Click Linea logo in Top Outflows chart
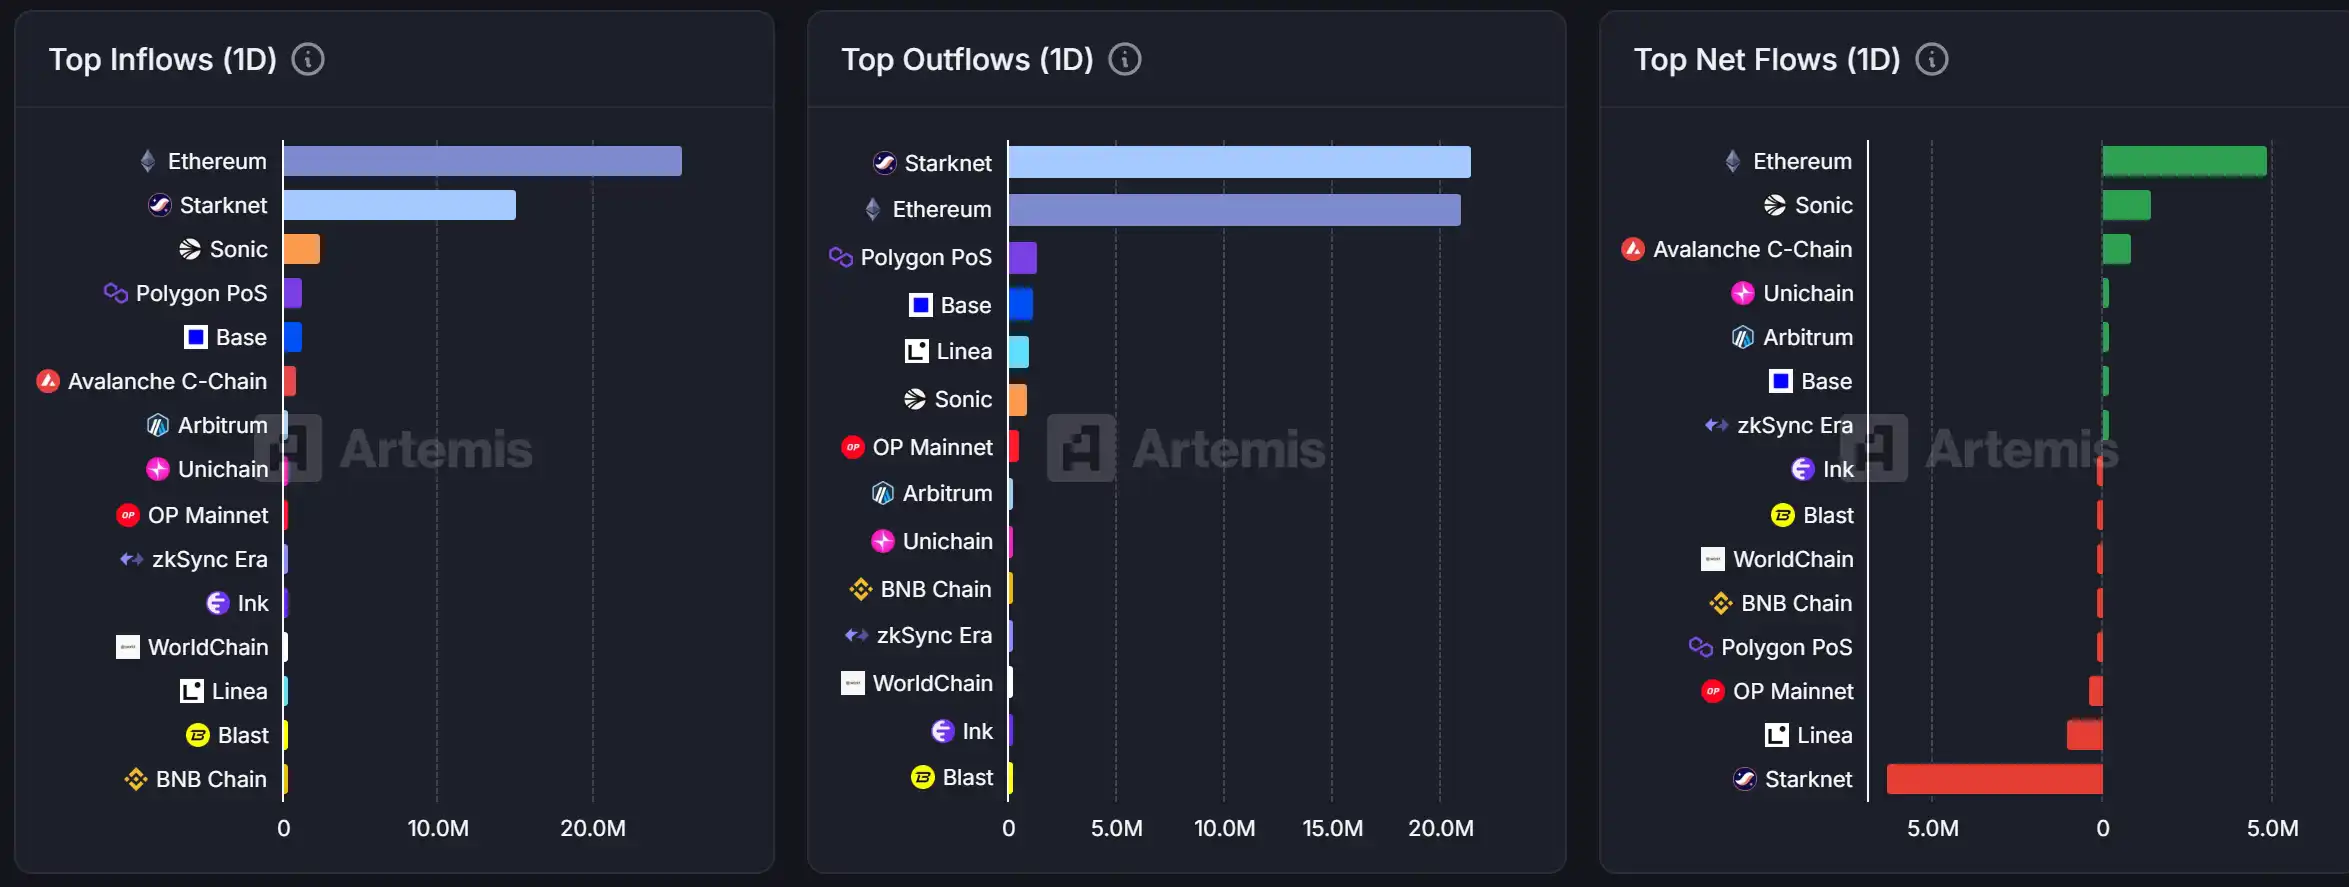 tap(916, 351)
